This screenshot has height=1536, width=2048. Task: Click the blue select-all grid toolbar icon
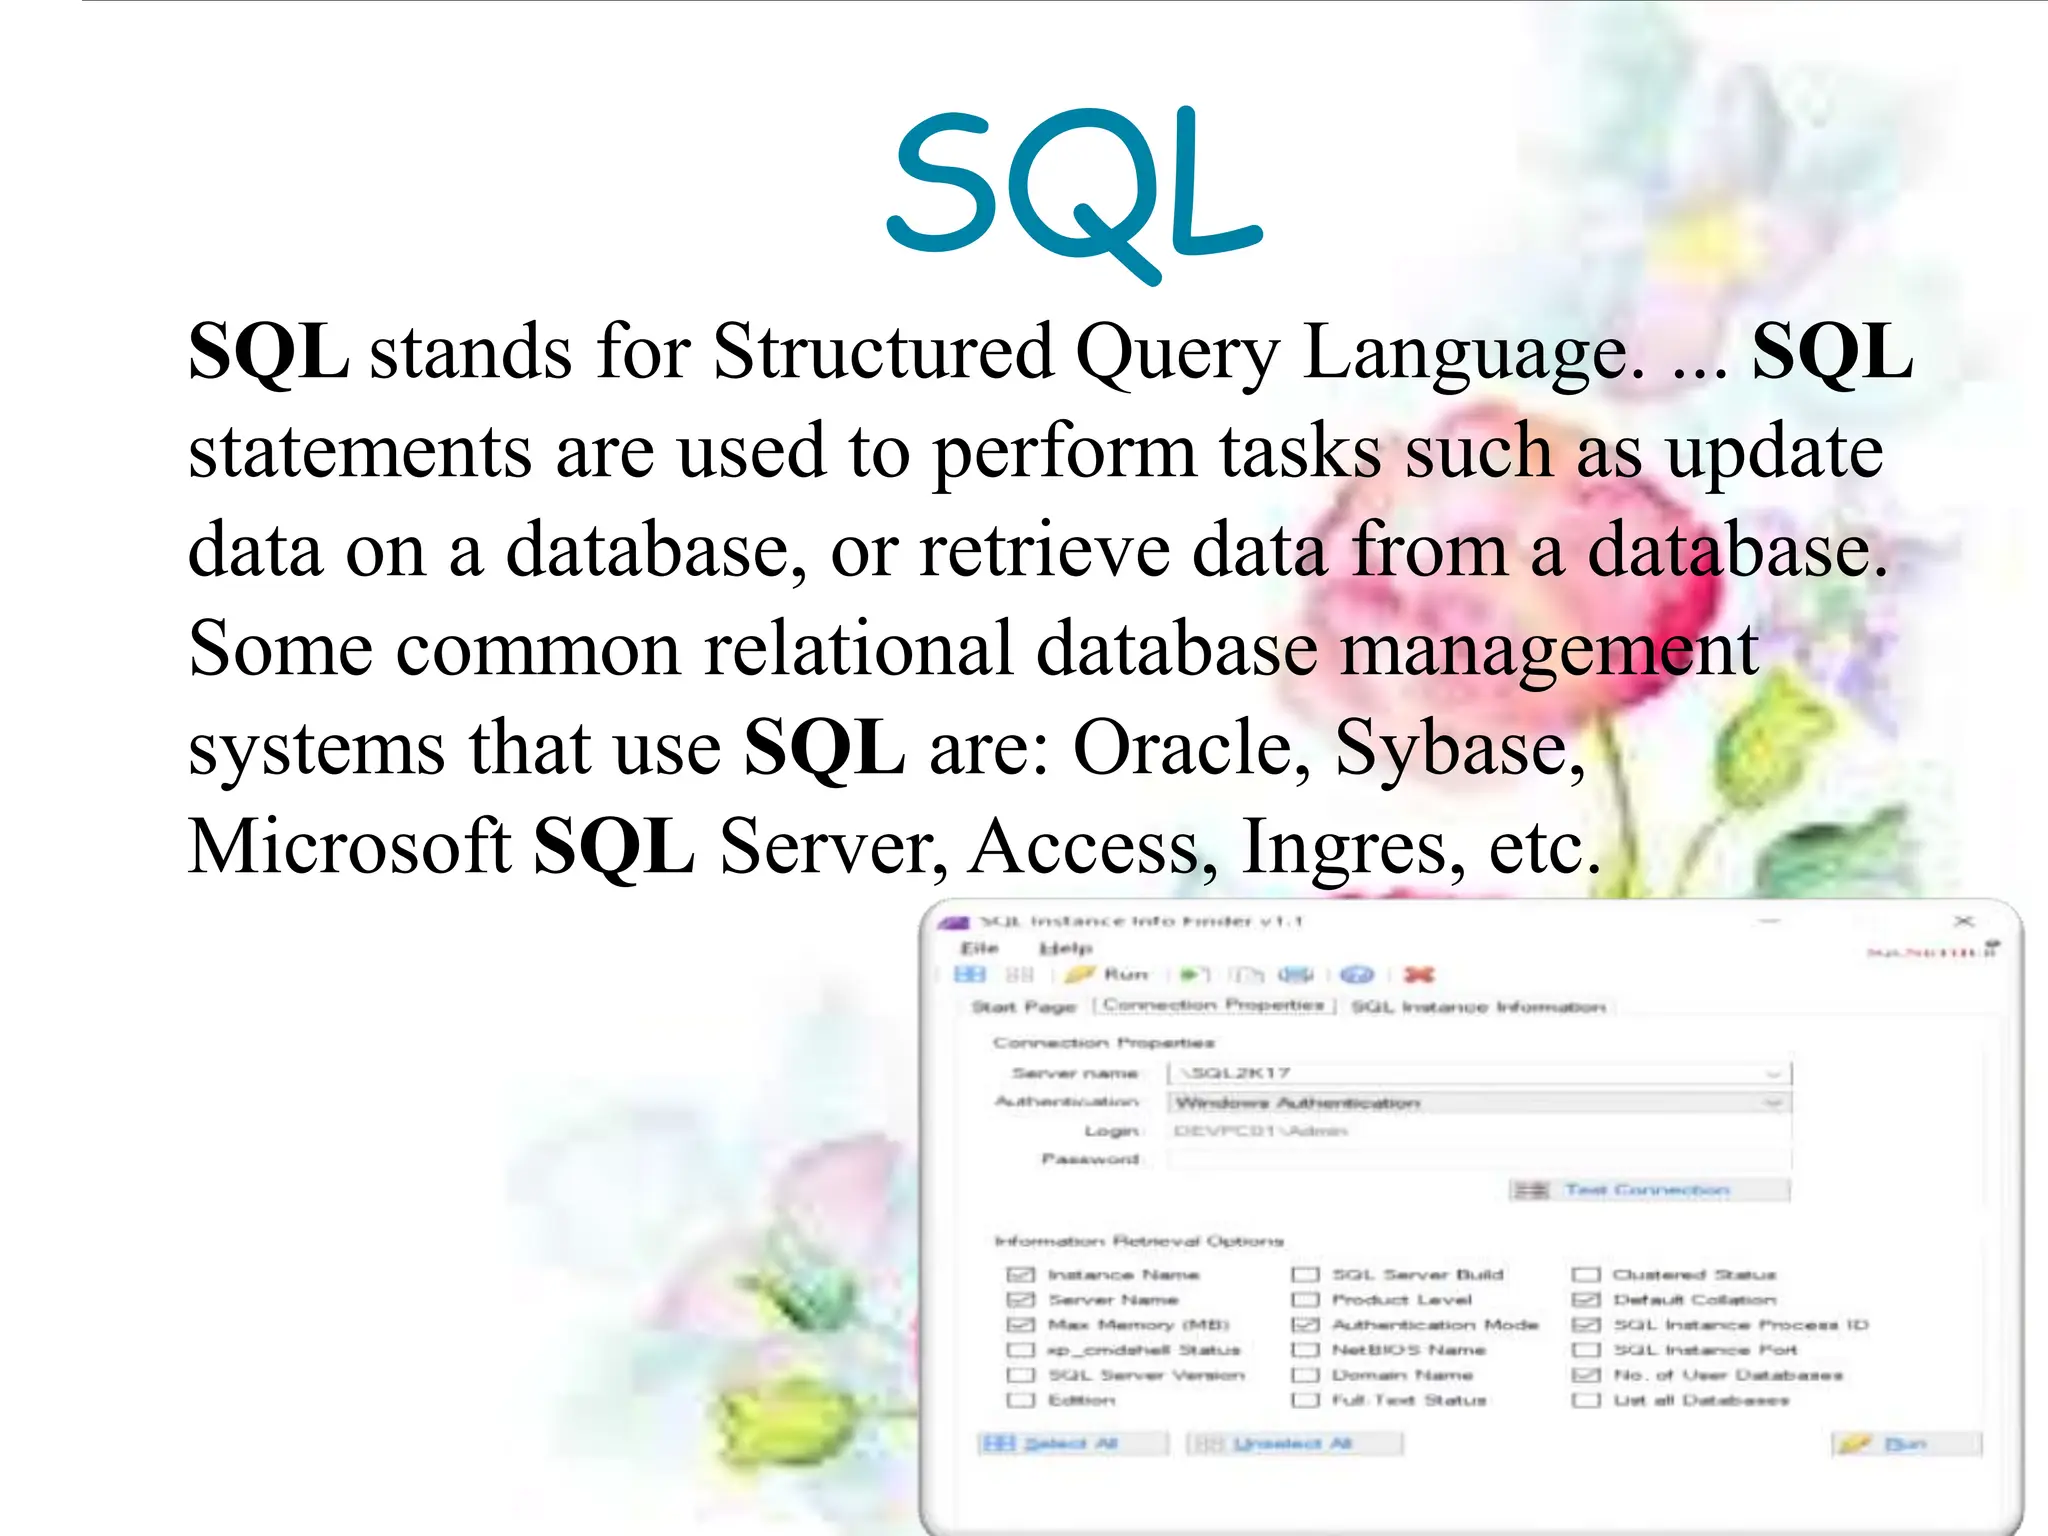[x=969, y=974]
